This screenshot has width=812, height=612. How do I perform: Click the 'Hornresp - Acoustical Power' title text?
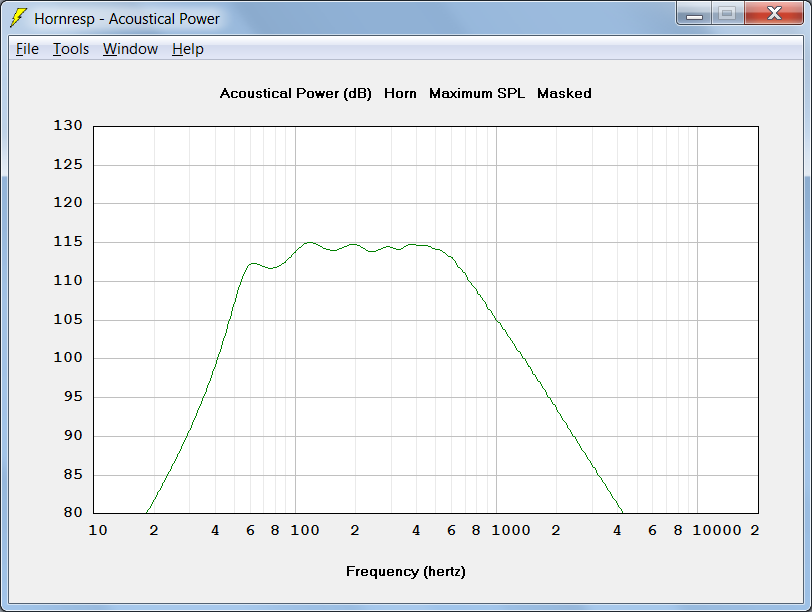(x=127, y=19)
